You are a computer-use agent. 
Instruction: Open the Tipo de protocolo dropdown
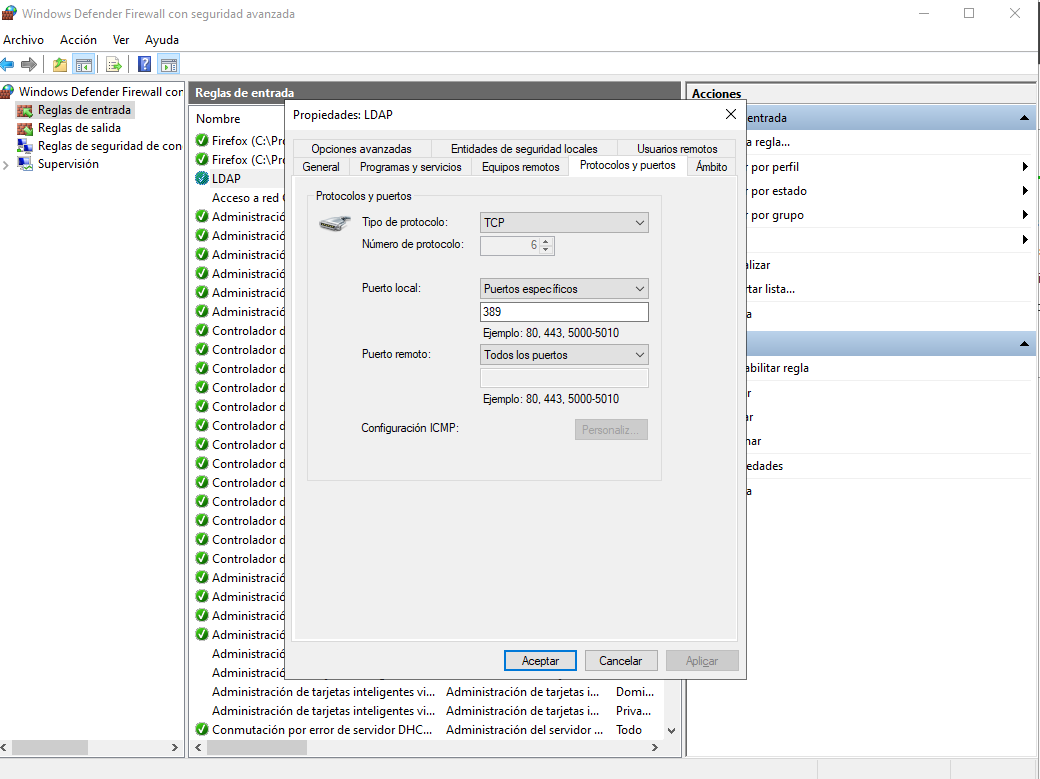point(564,223)
